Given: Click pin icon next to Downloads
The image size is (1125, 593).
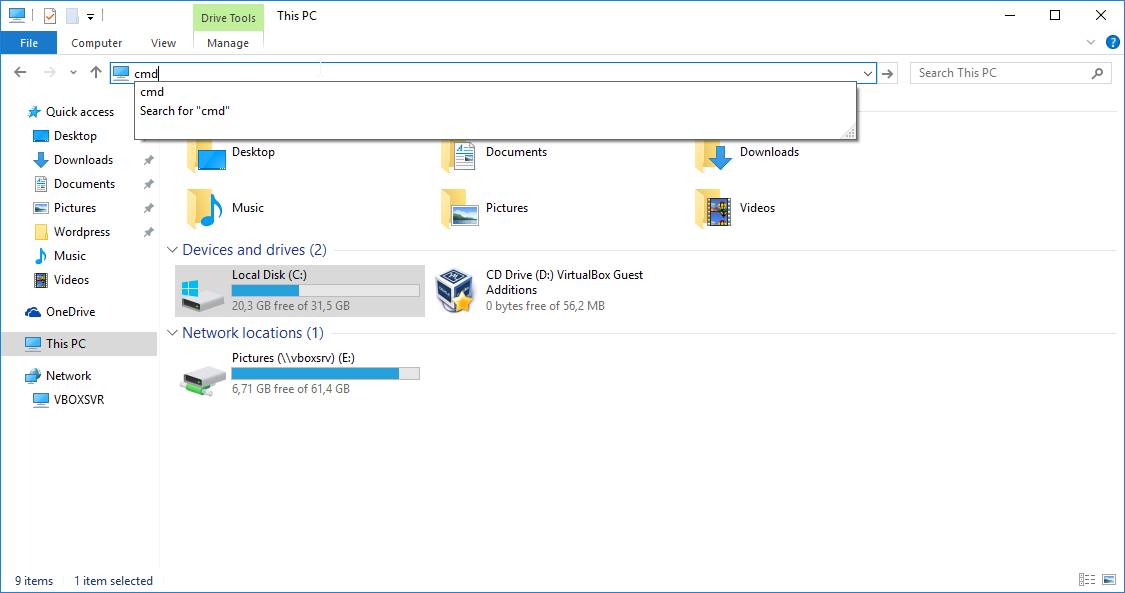Looking at the screenshot, I should (x=149, y=160).
